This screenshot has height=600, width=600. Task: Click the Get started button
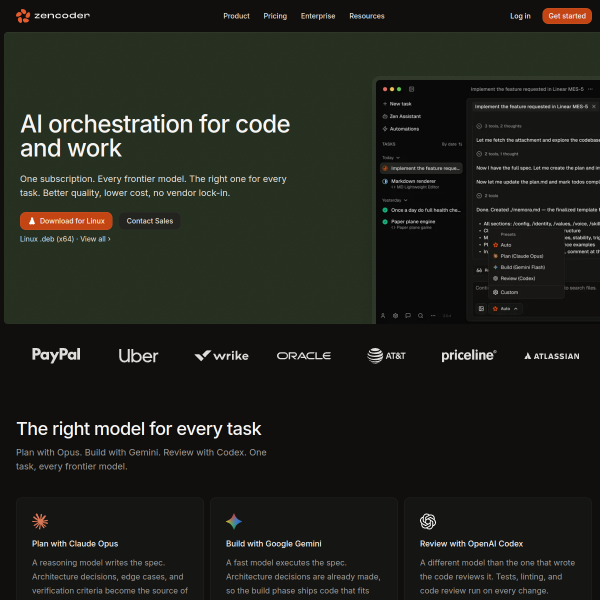point(567,16)
